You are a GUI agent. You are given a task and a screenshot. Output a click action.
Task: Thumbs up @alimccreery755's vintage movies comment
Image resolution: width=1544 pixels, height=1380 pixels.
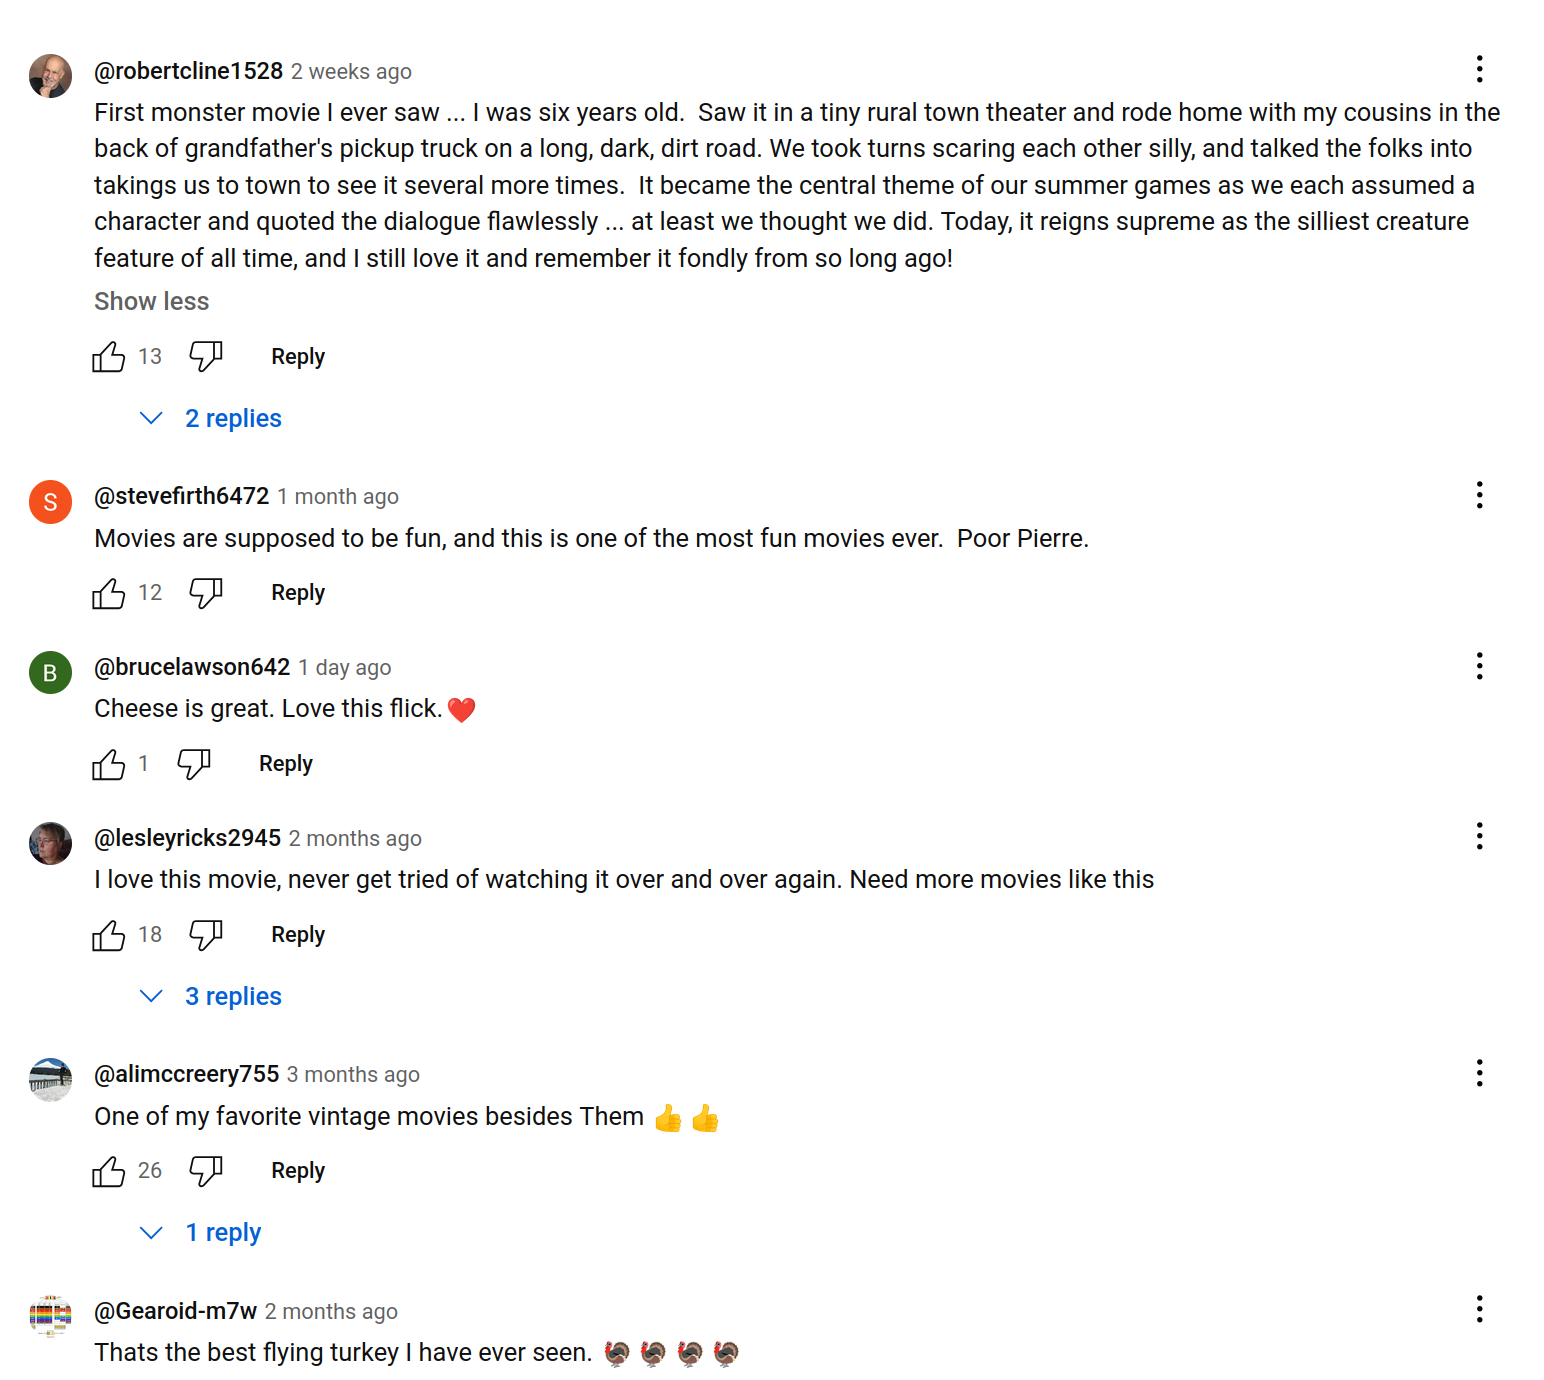click(x=108, y=1171)
